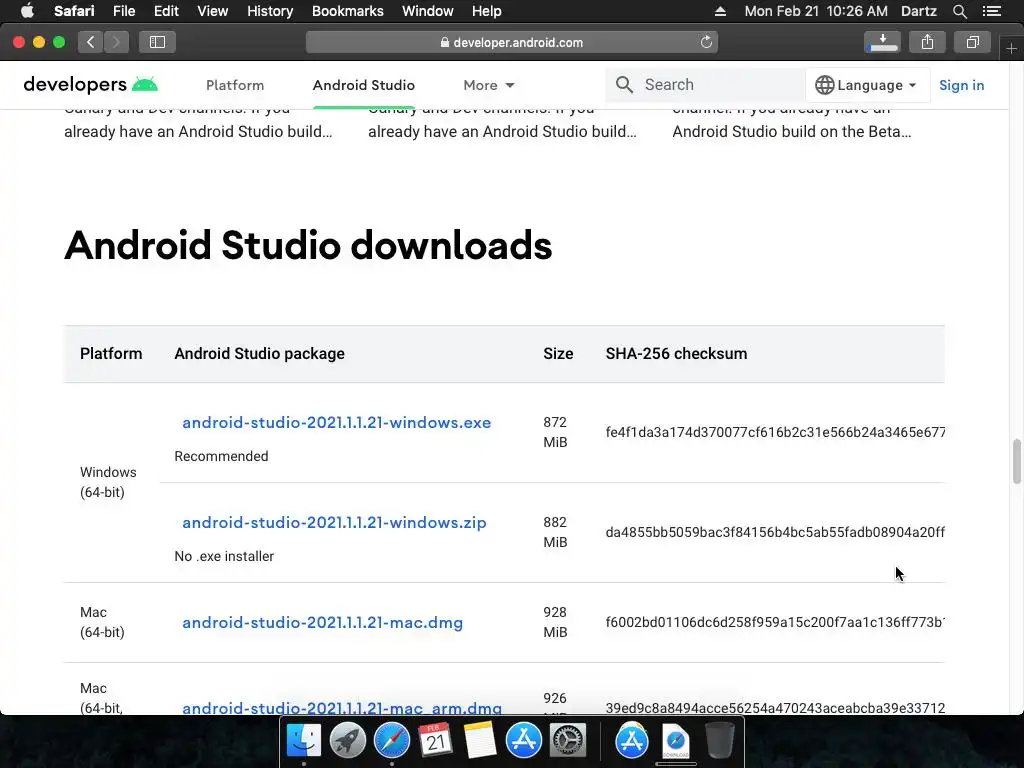Click the Android Studio downloads heading

308,246
